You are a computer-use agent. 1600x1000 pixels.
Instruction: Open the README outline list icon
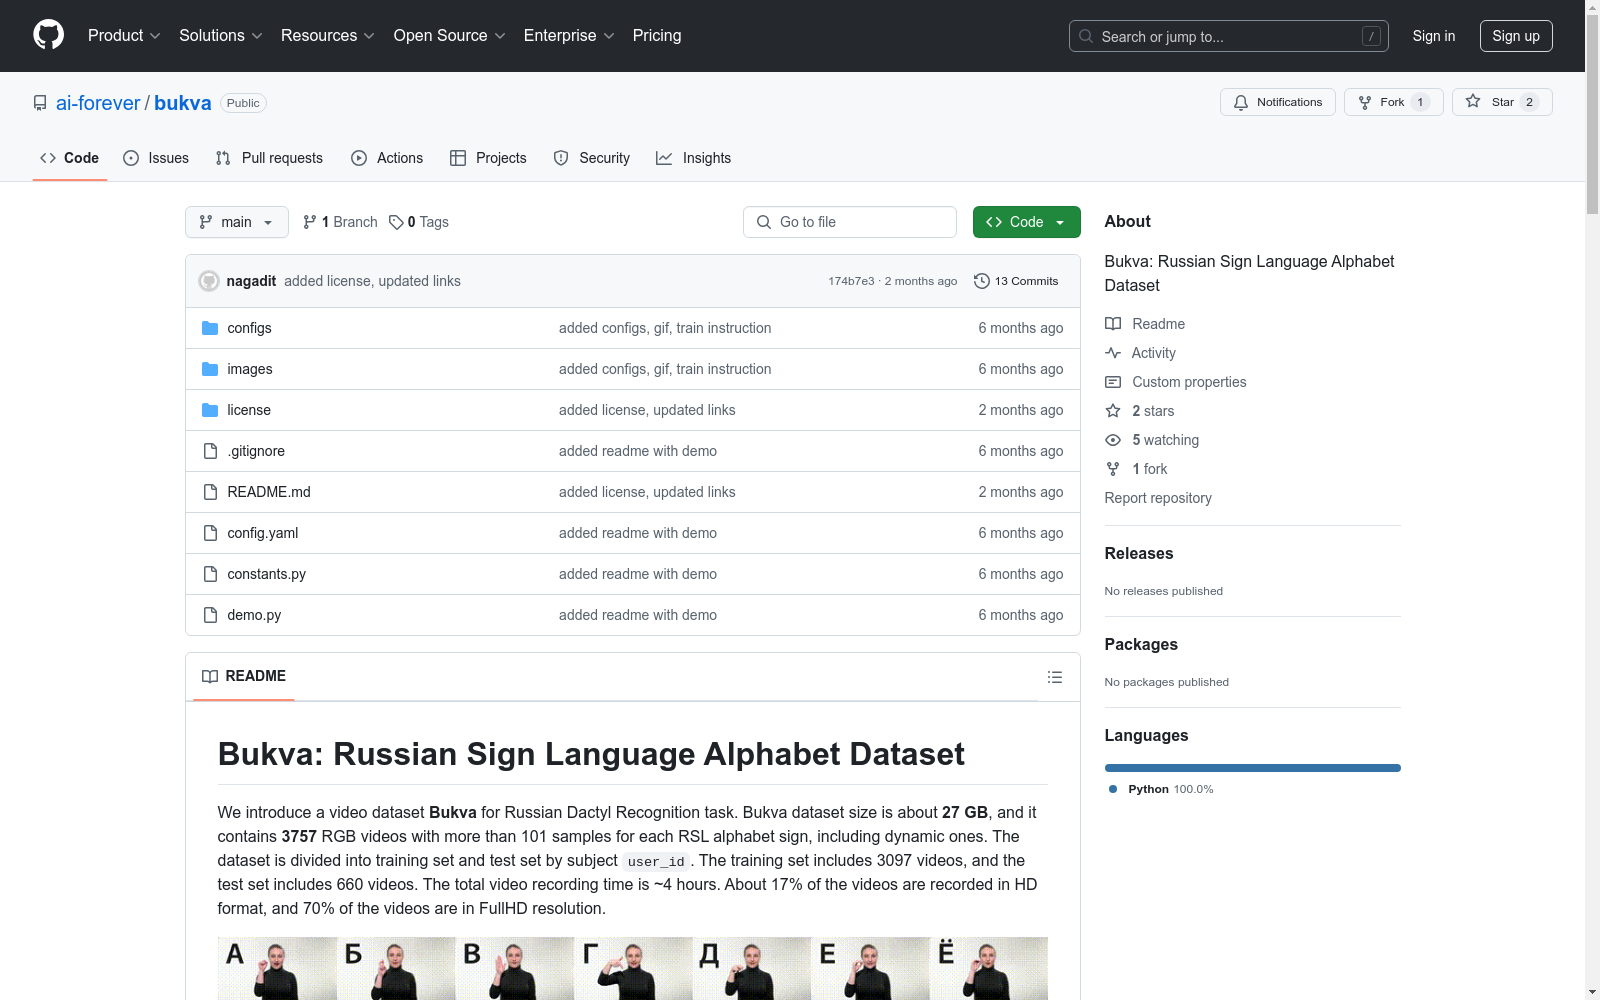[1055, 677]
